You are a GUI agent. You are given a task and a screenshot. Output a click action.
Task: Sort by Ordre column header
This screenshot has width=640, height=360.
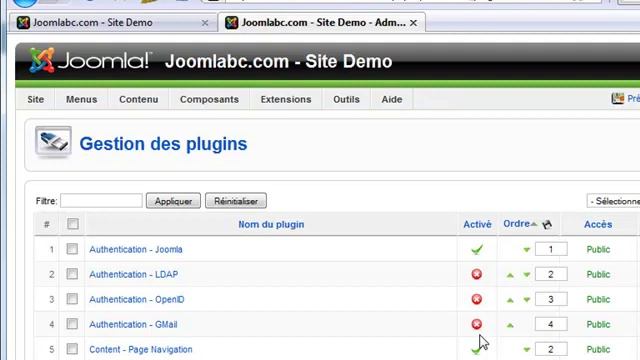pyautogui.click(x=516, y=224)
